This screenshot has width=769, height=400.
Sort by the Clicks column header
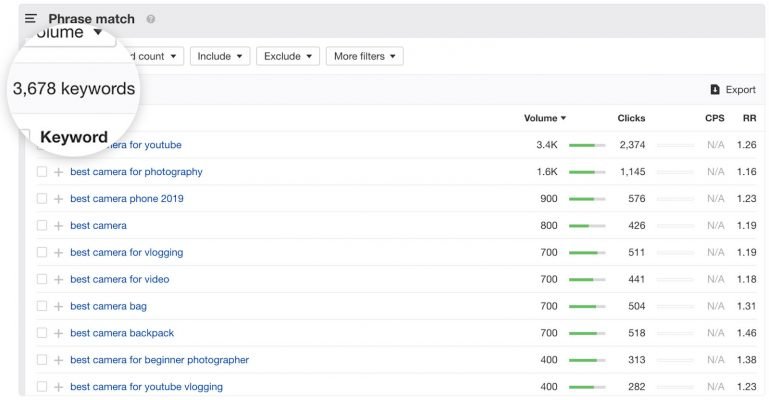click(631, 118)
